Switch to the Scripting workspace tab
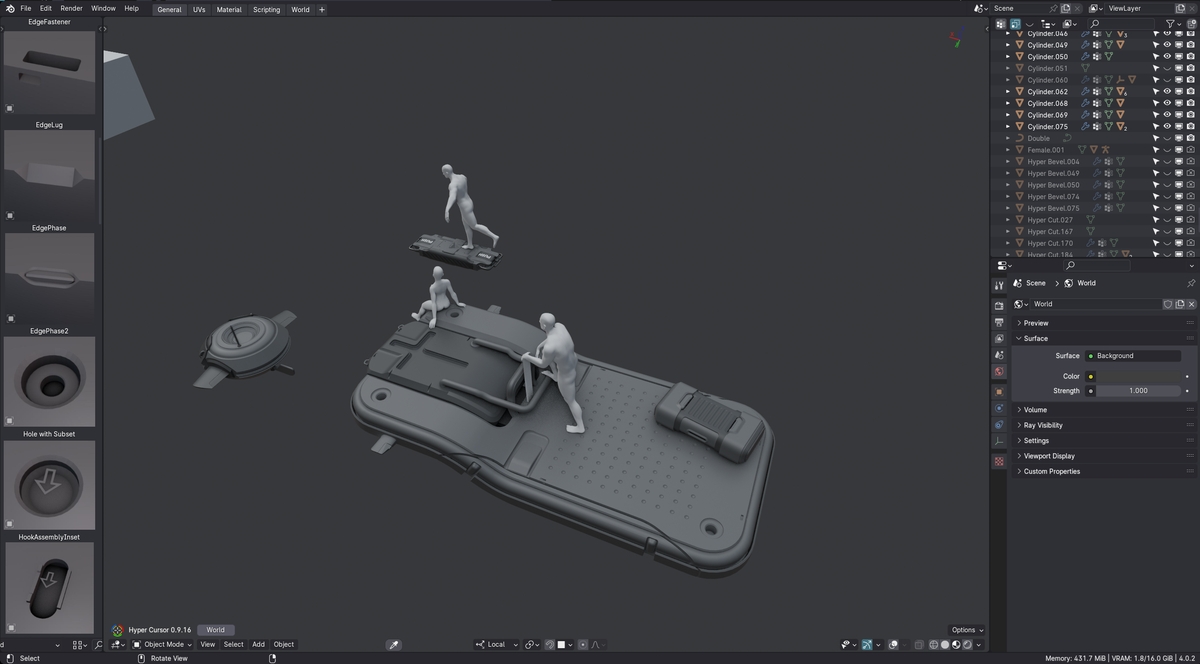Image resolution: width=1200 pixels, height=664 pixels. [266, 10]
